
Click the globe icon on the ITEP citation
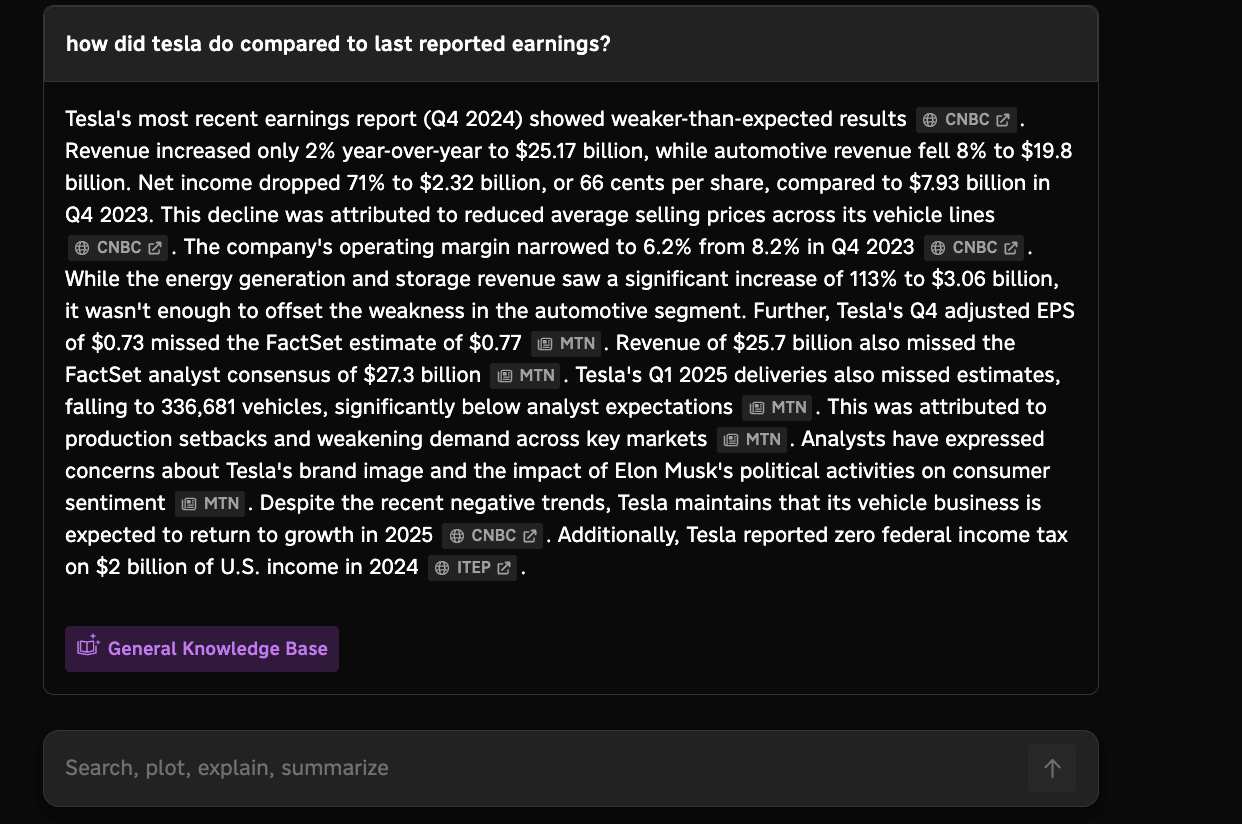point(443,568)
